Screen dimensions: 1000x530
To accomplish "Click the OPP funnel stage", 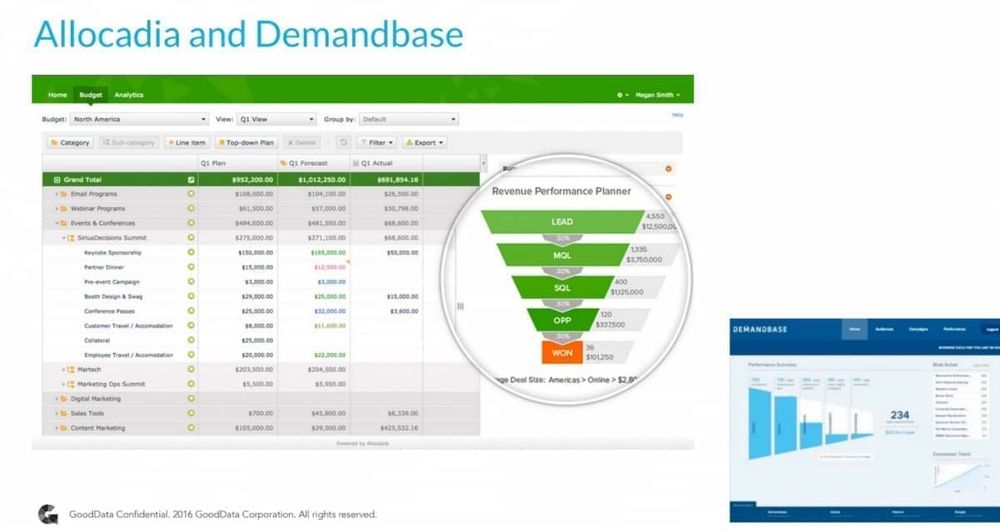I will (562, 320).
